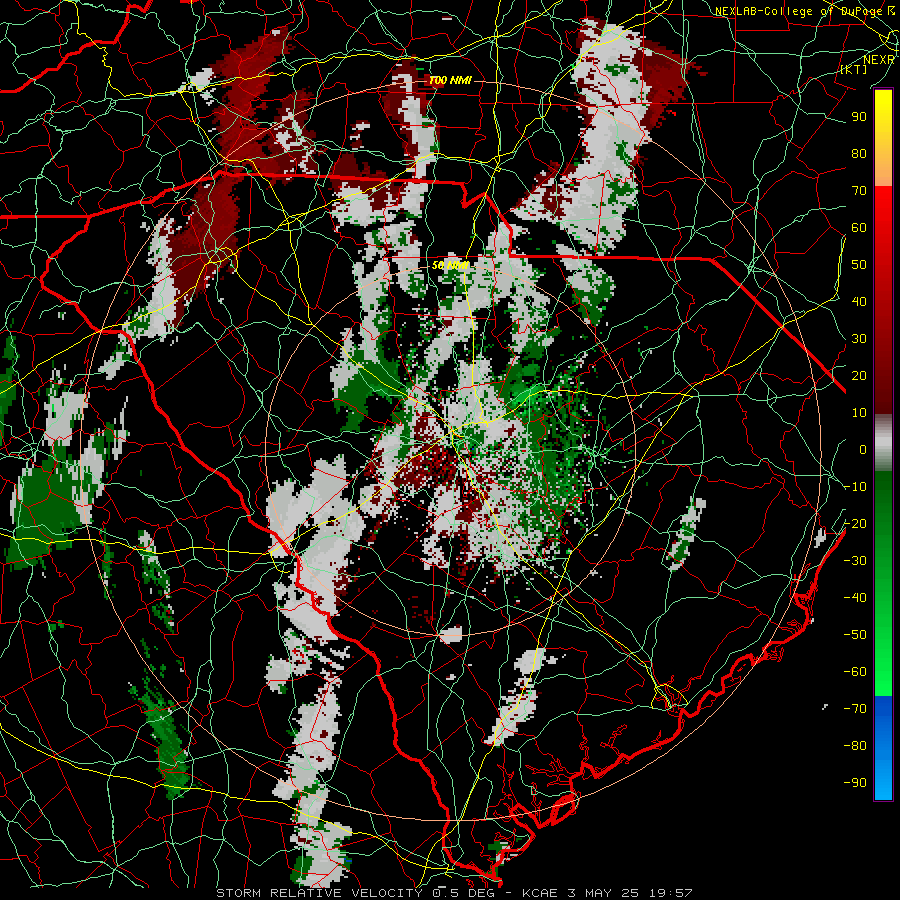The image size is (900, 900).
Task: Click the Storm Relative Velocity caption text
Action: pyautogui.click(x=455, y=893)
